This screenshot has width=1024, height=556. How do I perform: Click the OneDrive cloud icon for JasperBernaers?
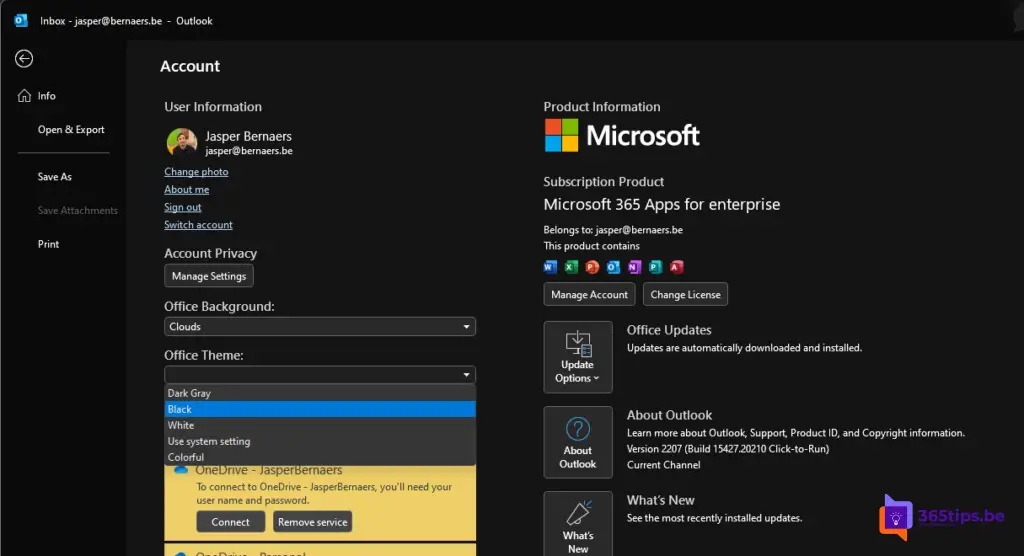pos(181,470)
